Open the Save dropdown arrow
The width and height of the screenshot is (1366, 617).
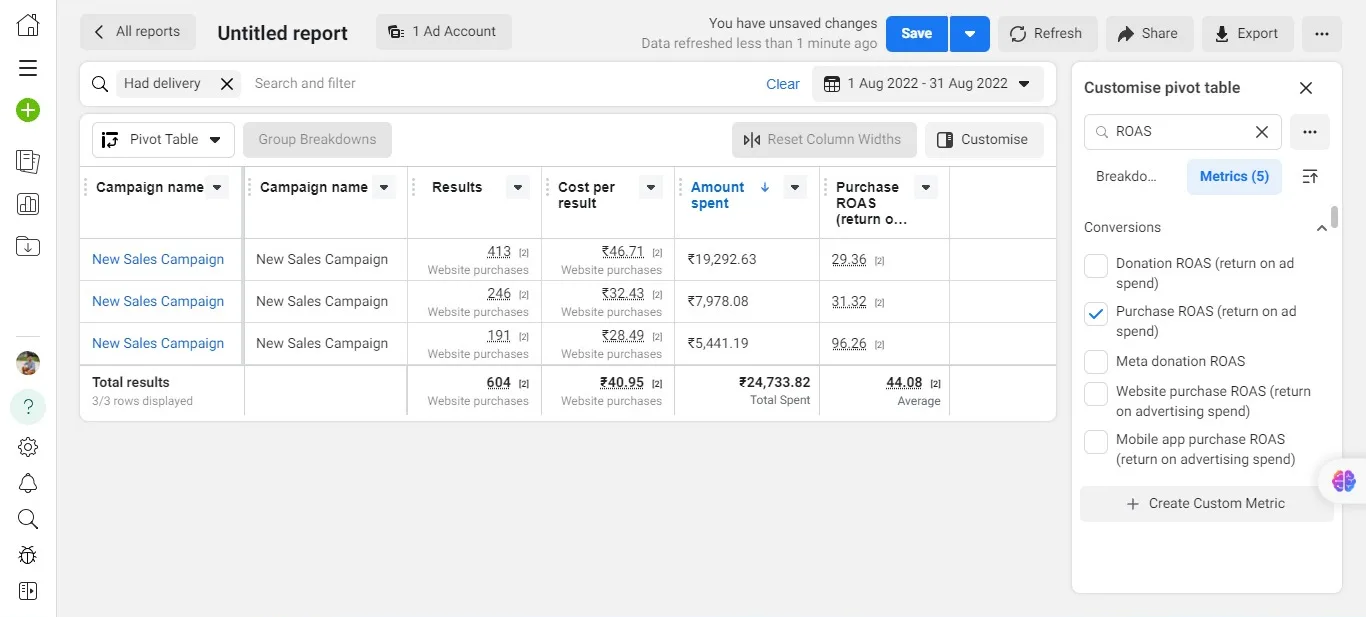[x=970, y=34]
